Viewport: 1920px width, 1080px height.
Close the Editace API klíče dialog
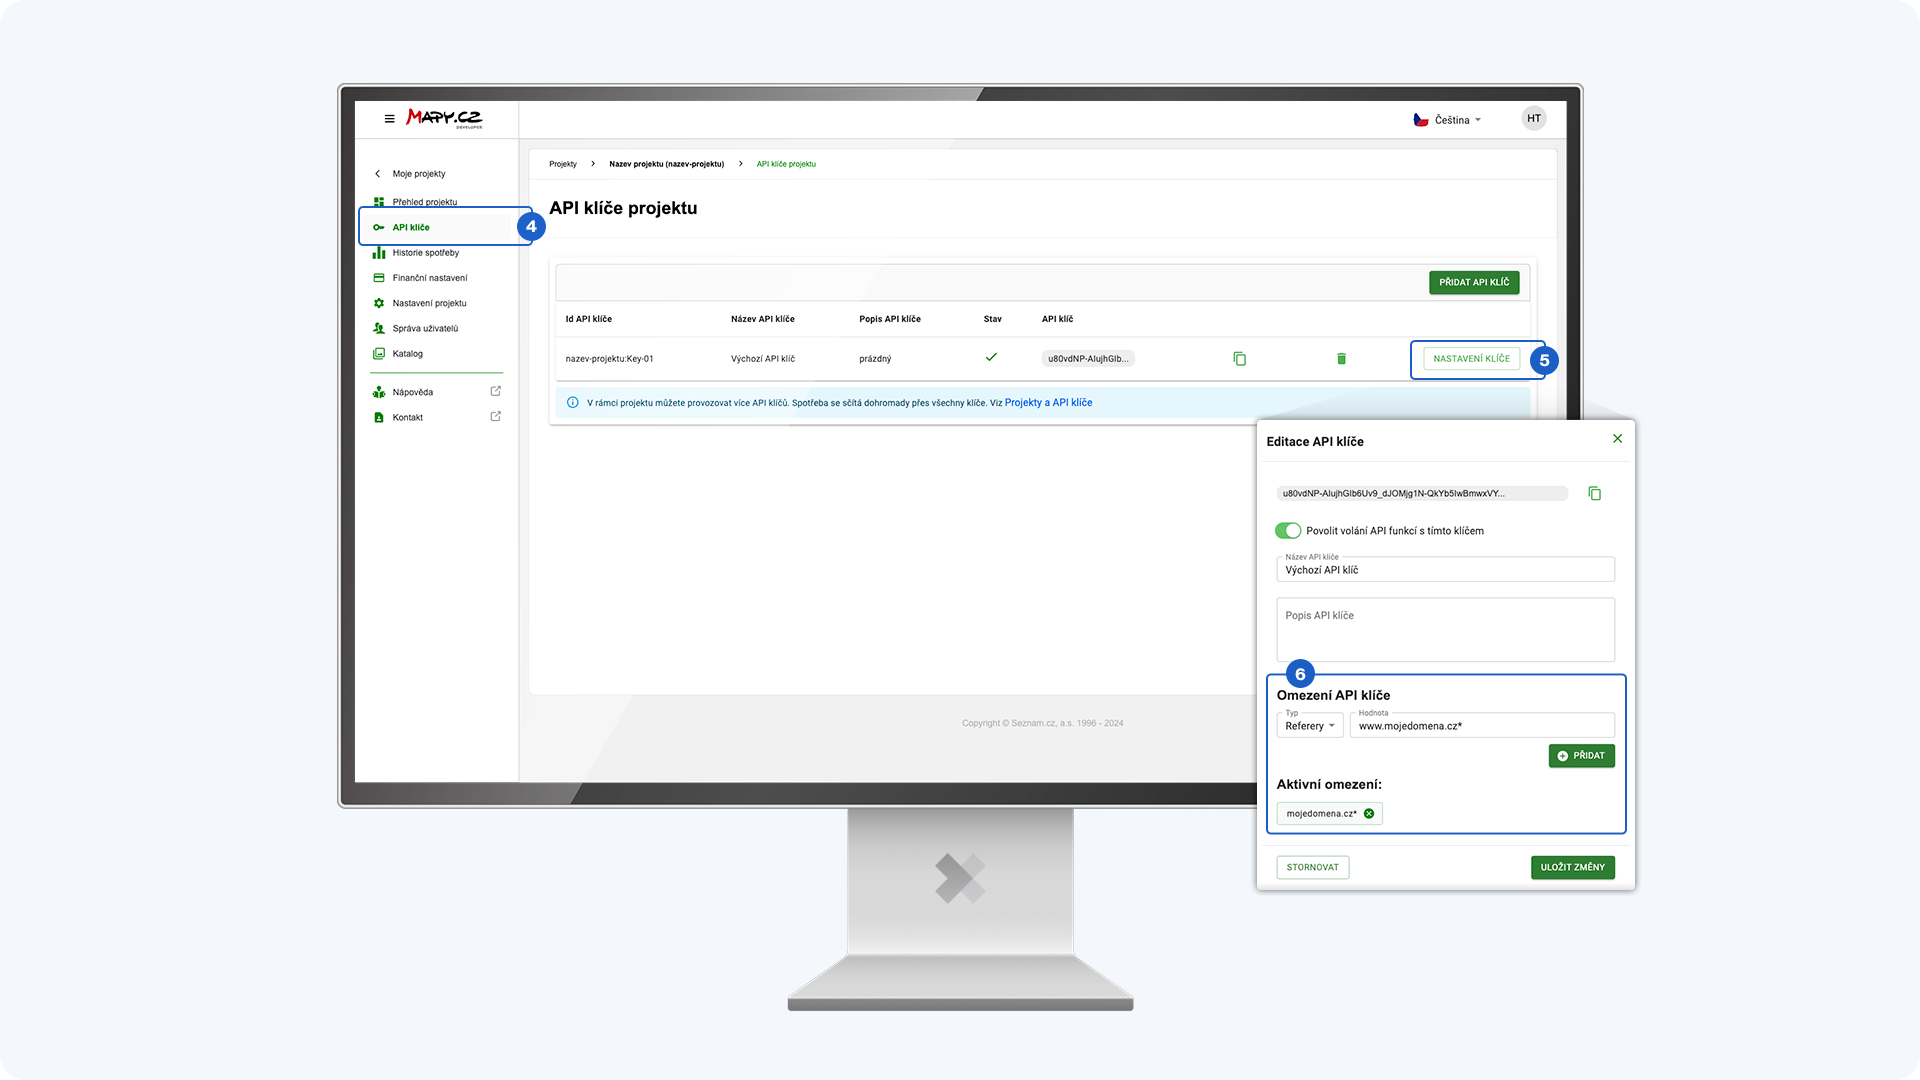(1617, 439)
